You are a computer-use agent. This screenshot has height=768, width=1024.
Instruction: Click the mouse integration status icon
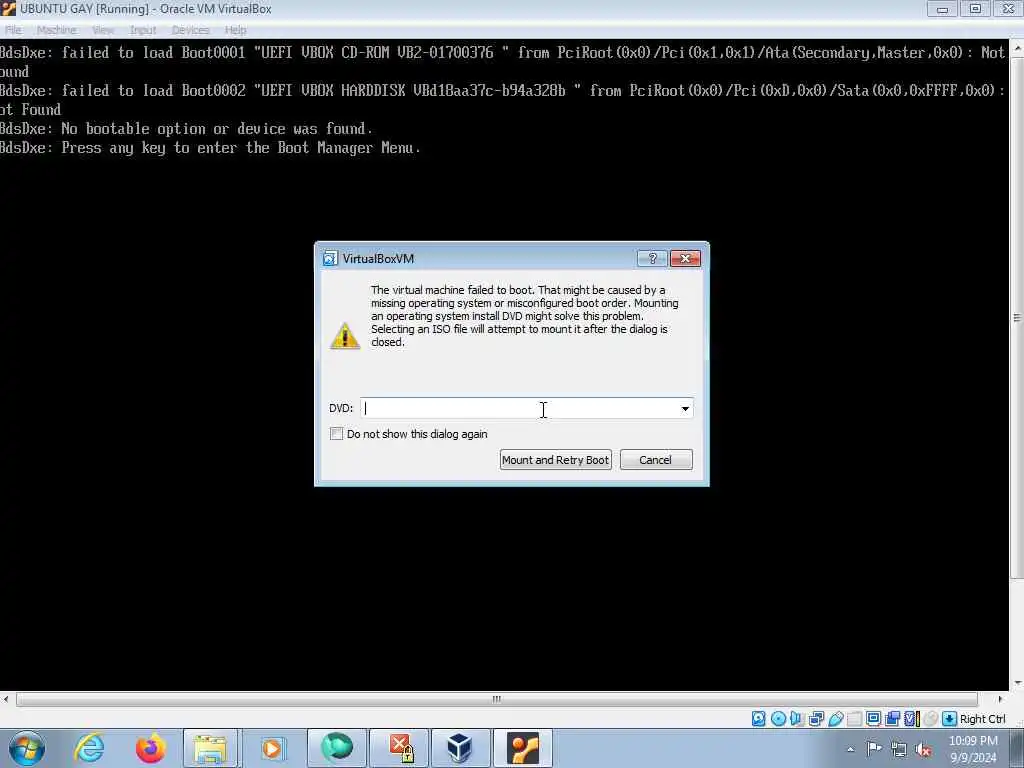coord(931,719)
